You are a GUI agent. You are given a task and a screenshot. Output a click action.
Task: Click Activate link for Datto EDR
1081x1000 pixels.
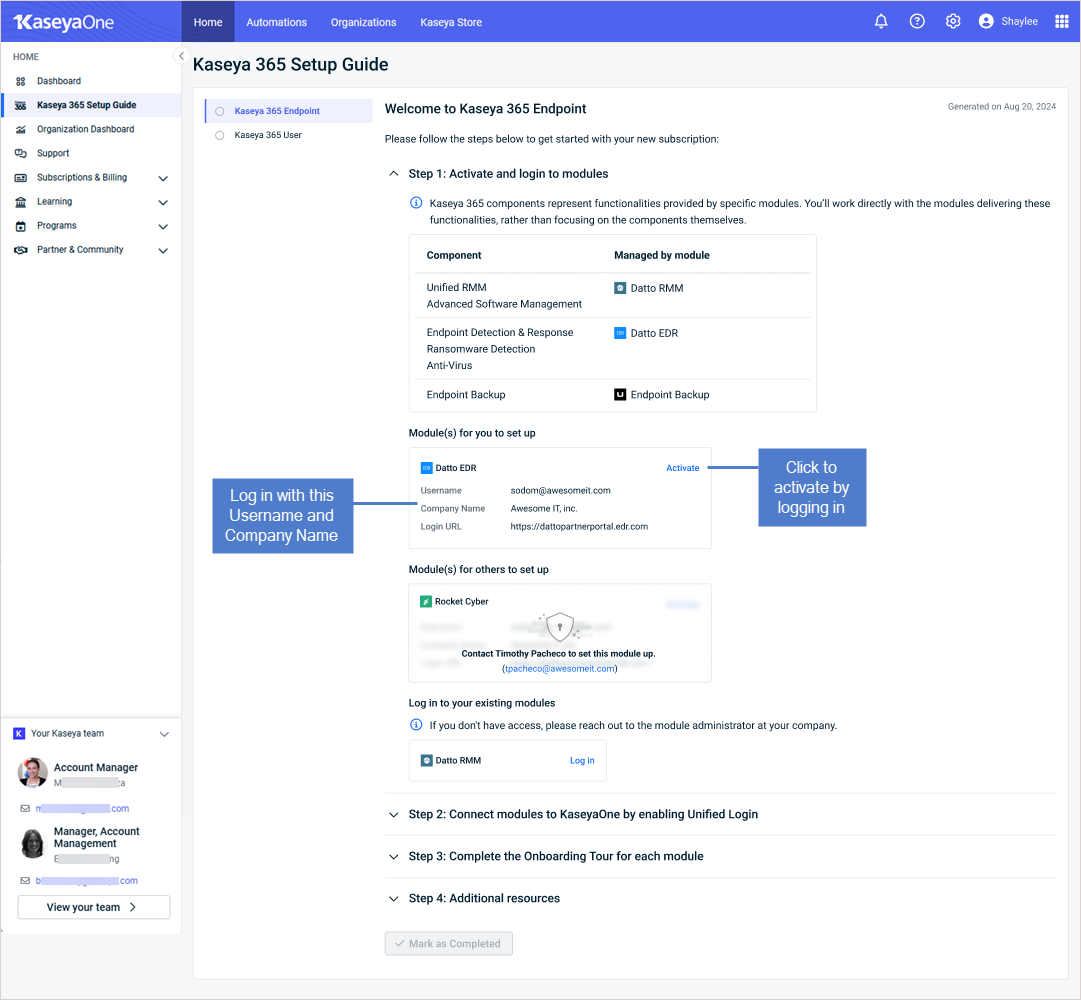[683, 468]
